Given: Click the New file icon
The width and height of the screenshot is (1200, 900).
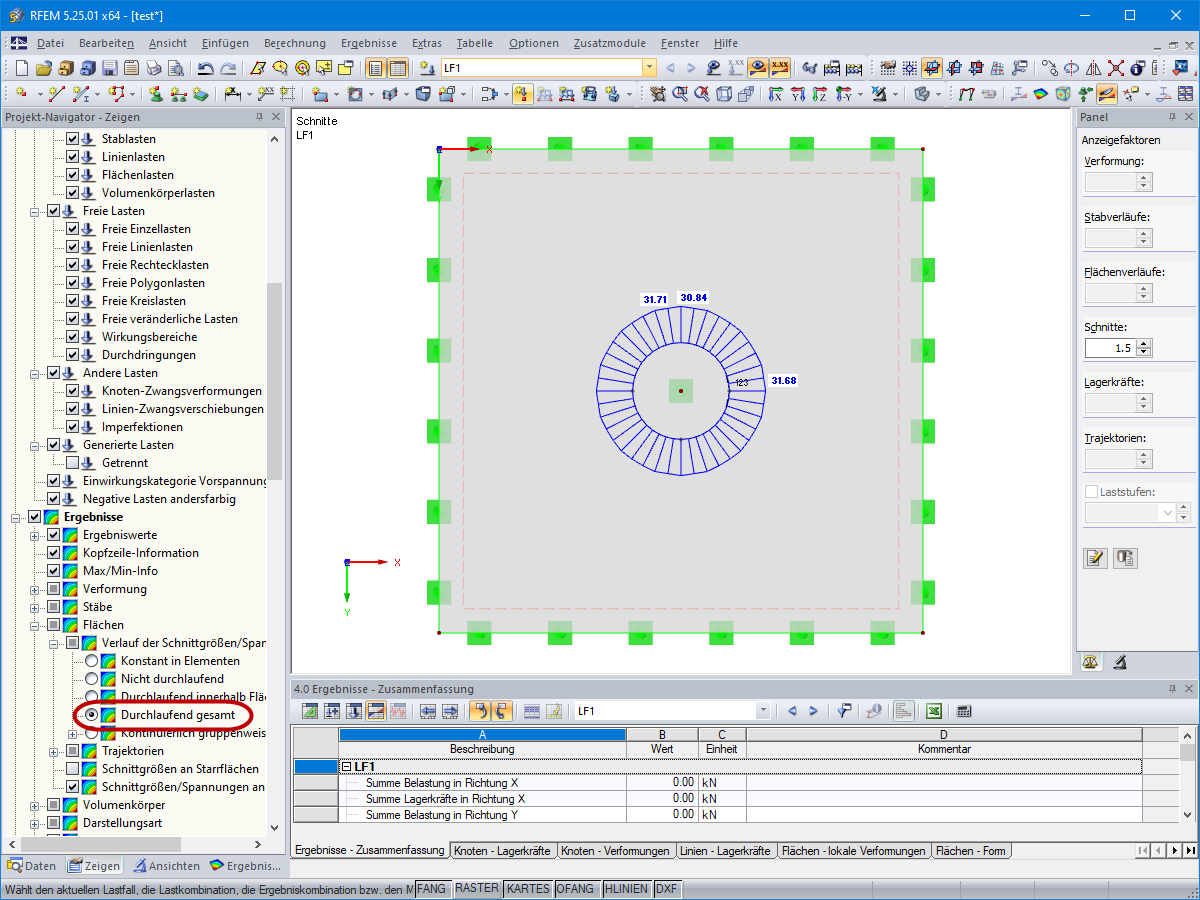Looking at the screenshot, I should [x=22, y=68].
